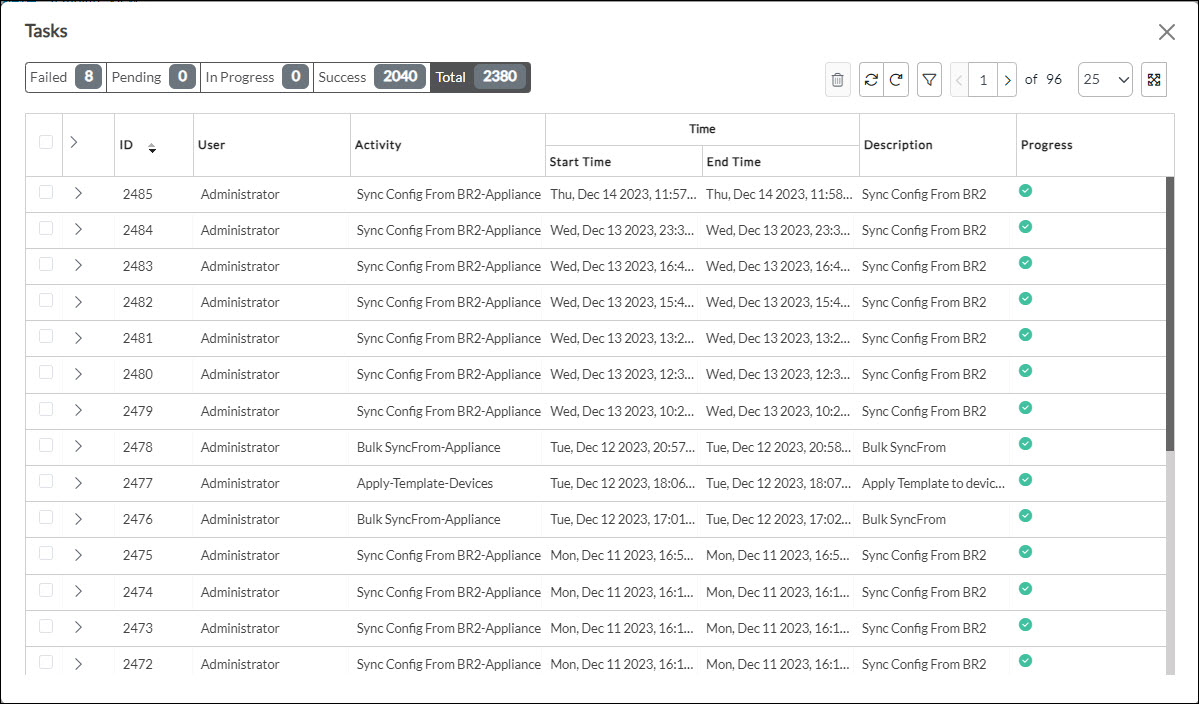Click the expand fullscreen icon

(1154, 80)
